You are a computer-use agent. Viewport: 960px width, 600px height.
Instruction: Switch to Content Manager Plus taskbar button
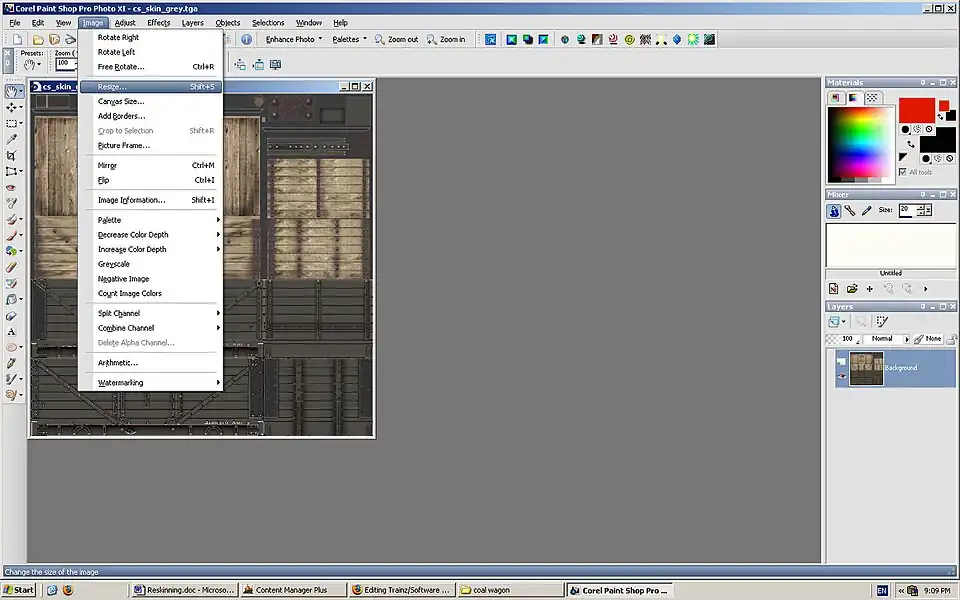point(293,590)
